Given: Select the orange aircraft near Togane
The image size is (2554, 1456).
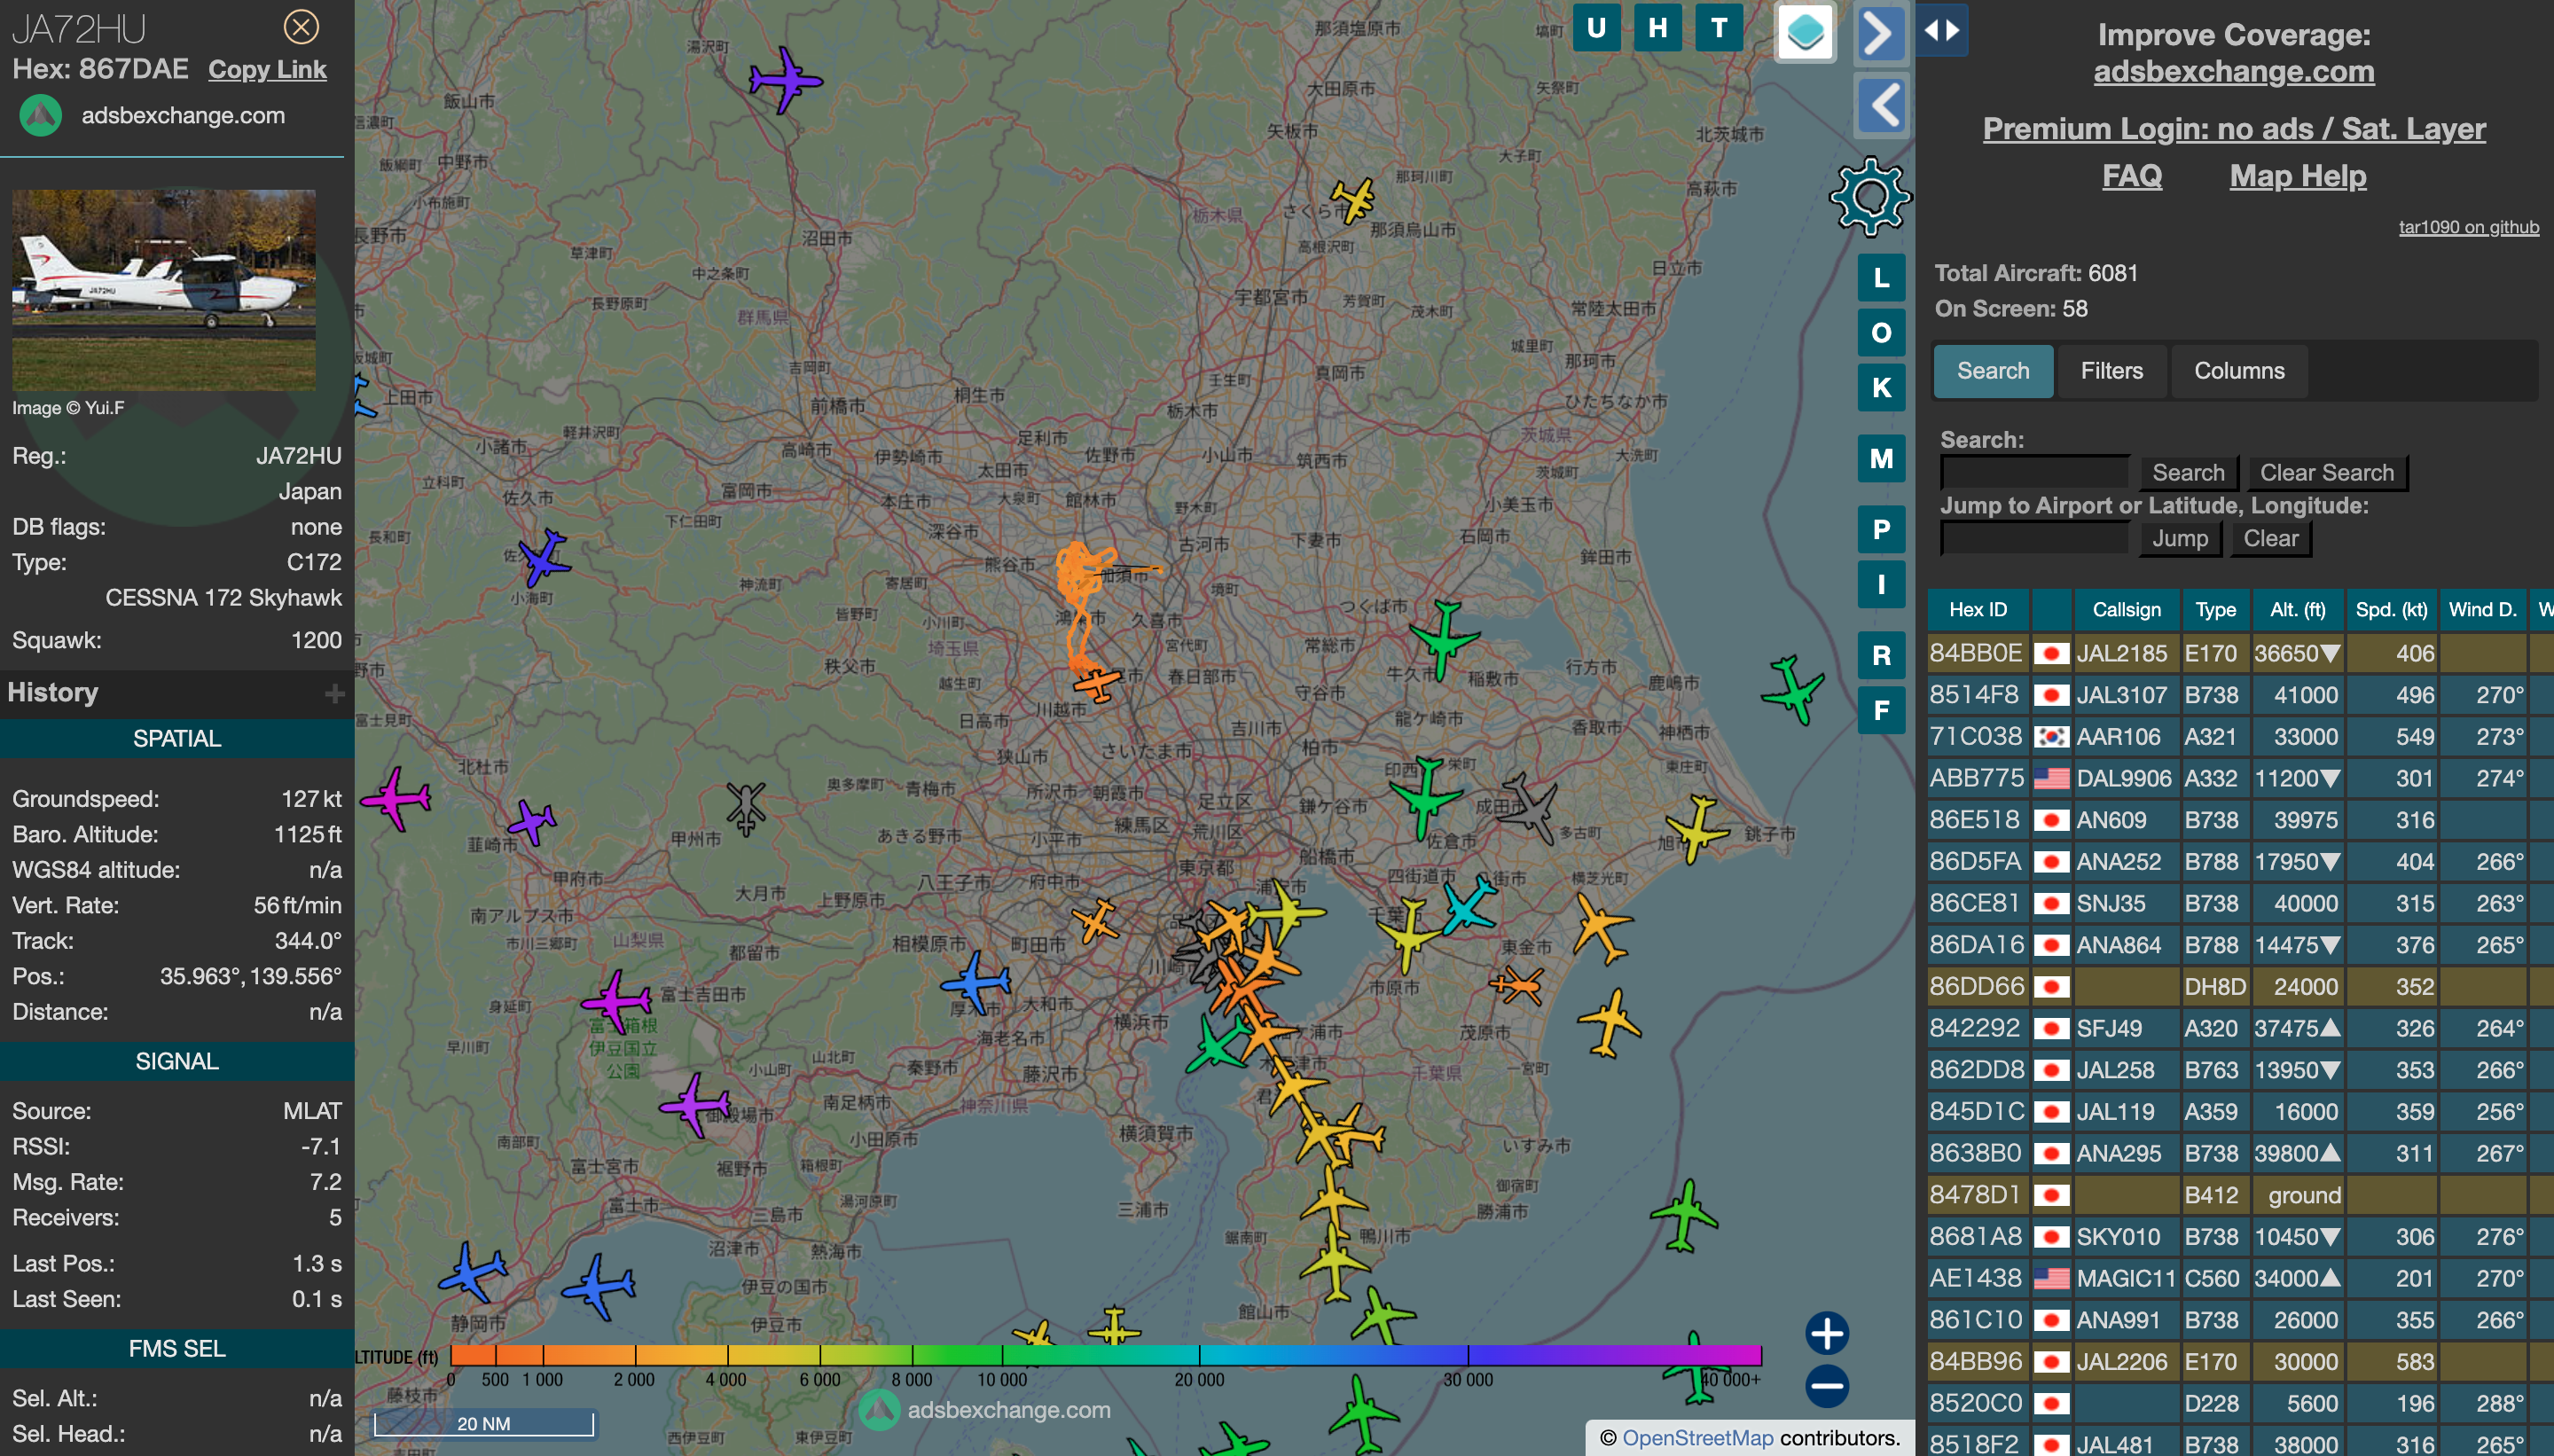Looking at the screenshot, I should pyautogui.click(x=1517, y=986).
